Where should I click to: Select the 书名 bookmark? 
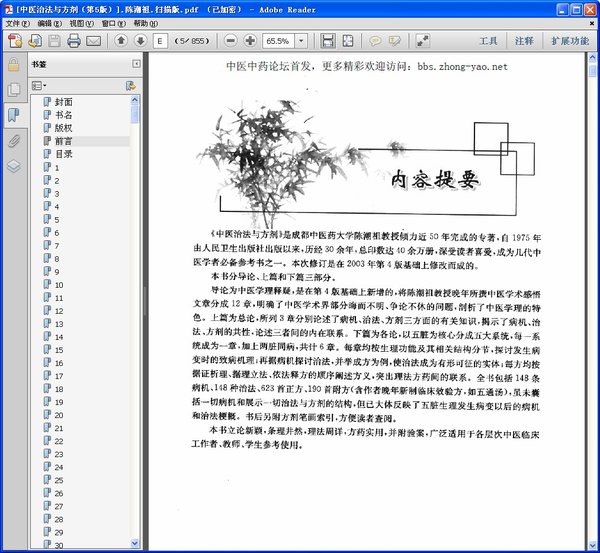click(63, 115)
